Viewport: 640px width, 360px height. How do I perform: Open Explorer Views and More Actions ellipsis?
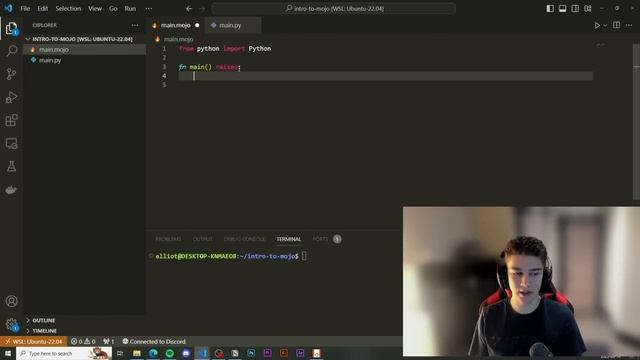point(135,25)
